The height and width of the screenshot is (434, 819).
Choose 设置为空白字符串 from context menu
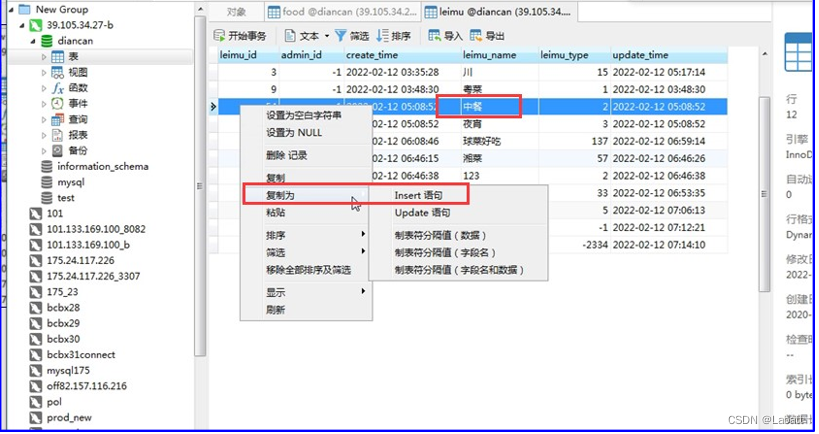coord(306,115)
